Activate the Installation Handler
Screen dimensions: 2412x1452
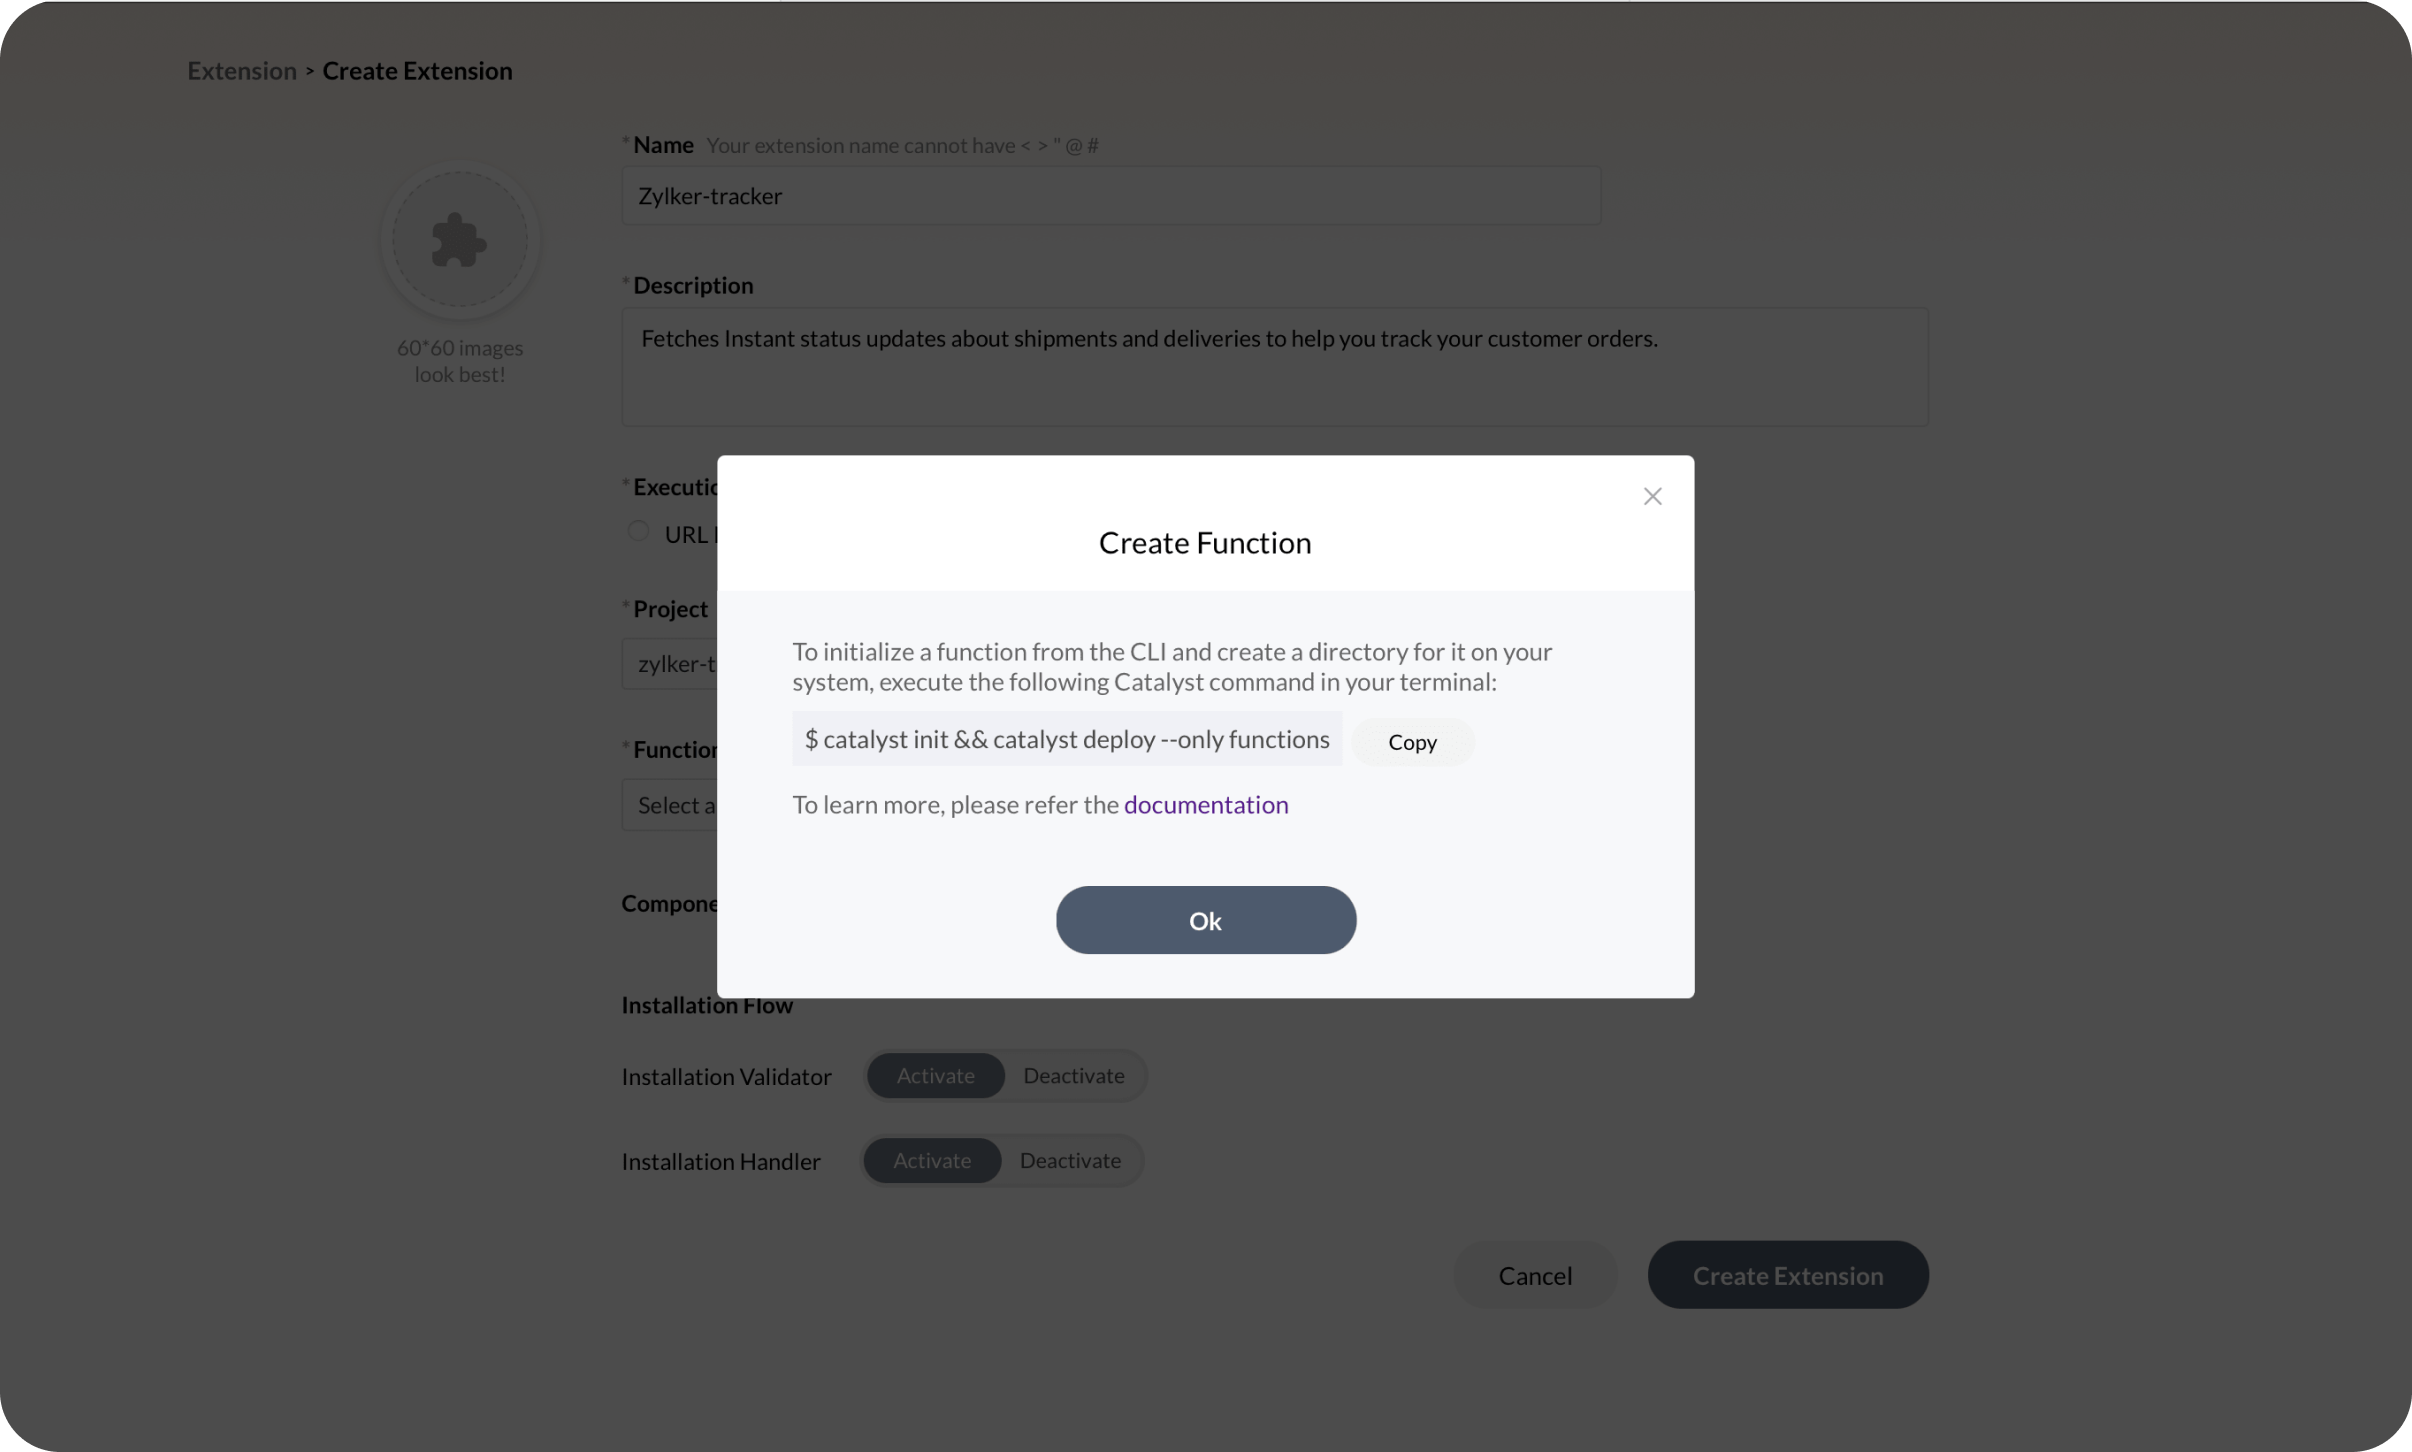(931, 1161)
